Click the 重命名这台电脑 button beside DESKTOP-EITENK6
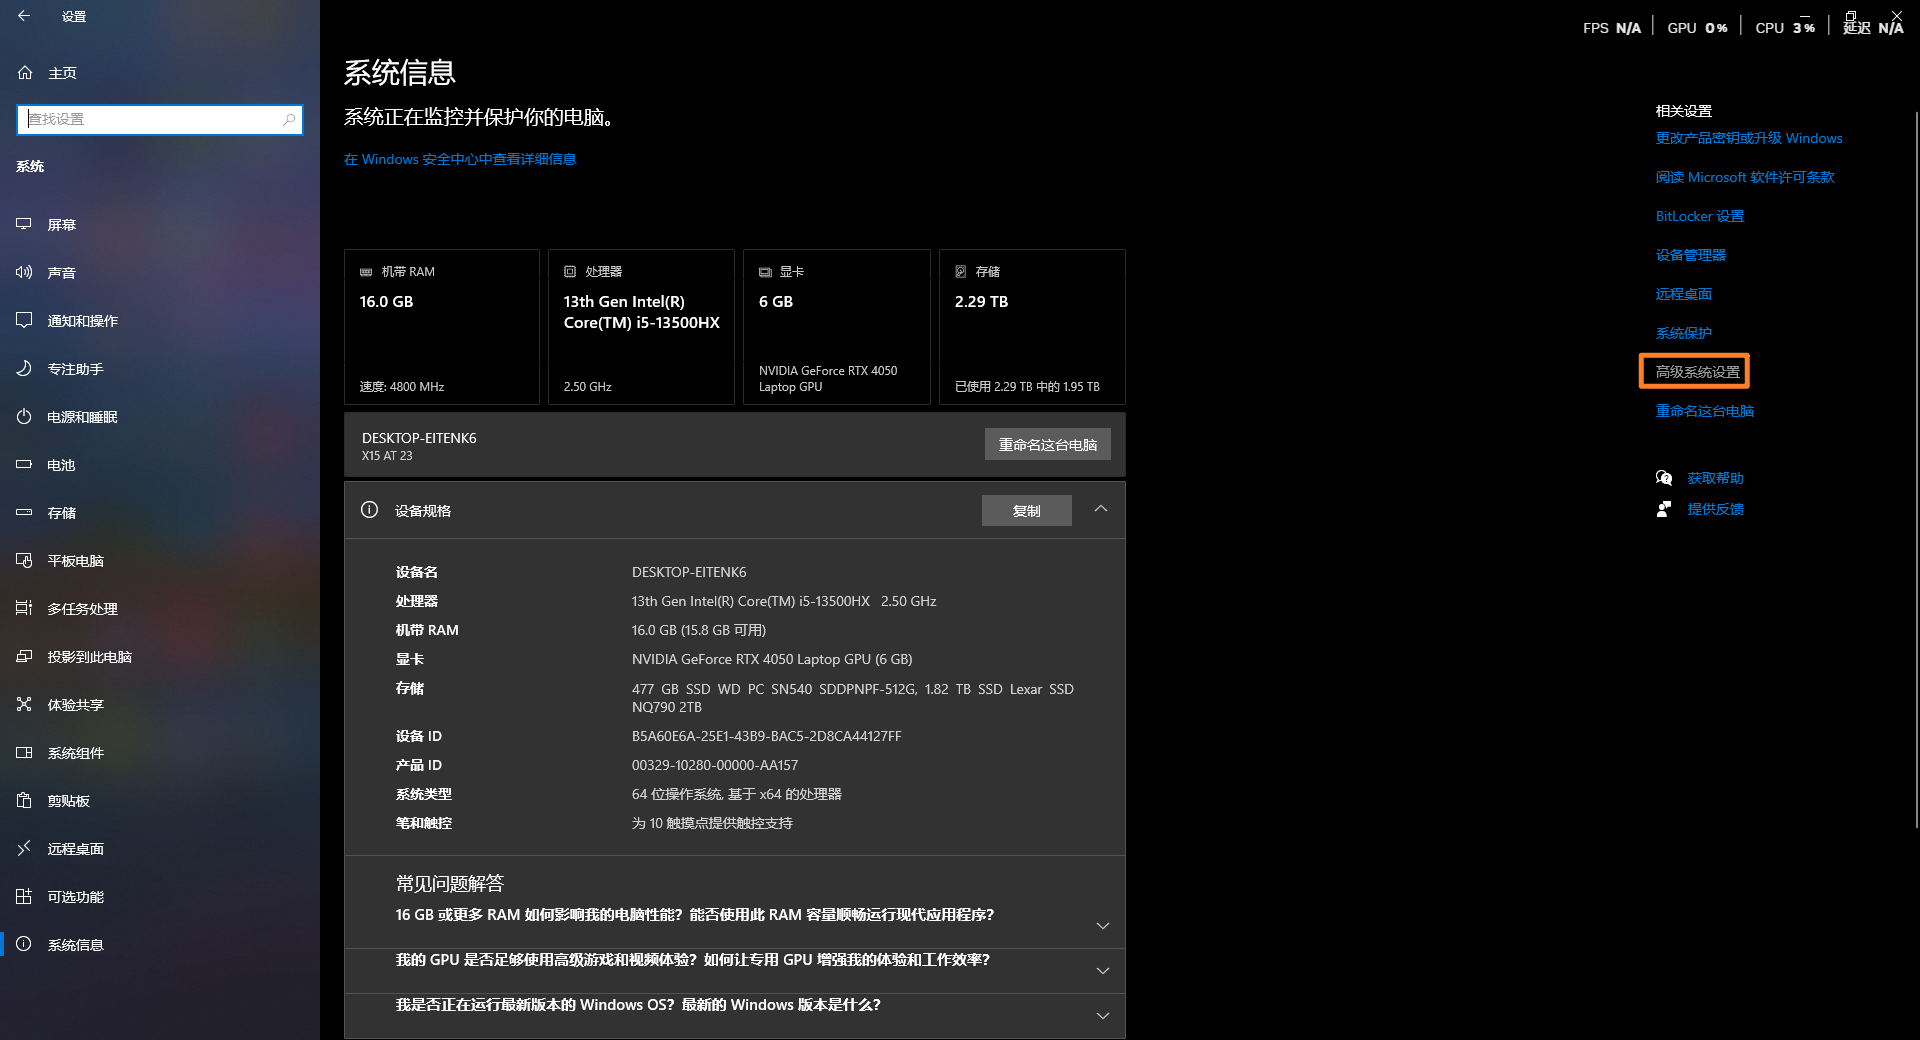This screenshot has width=1920, height=1040. (x=1047, y=445)
